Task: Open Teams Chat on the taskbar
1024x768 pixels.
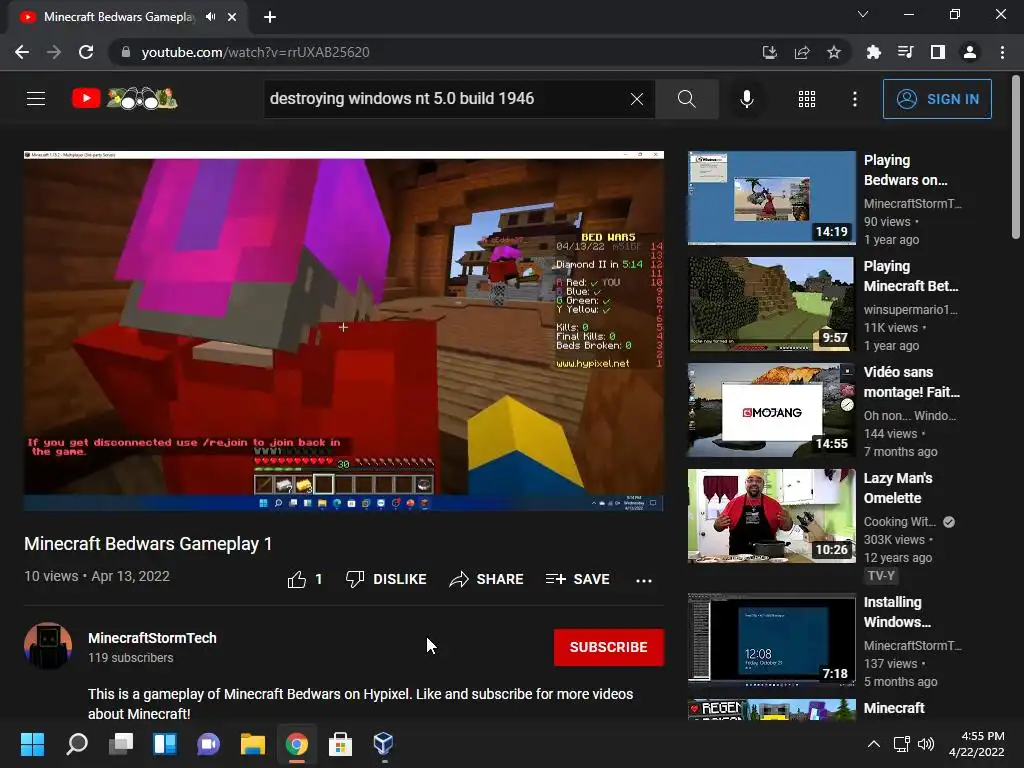Action: [208, 744]
